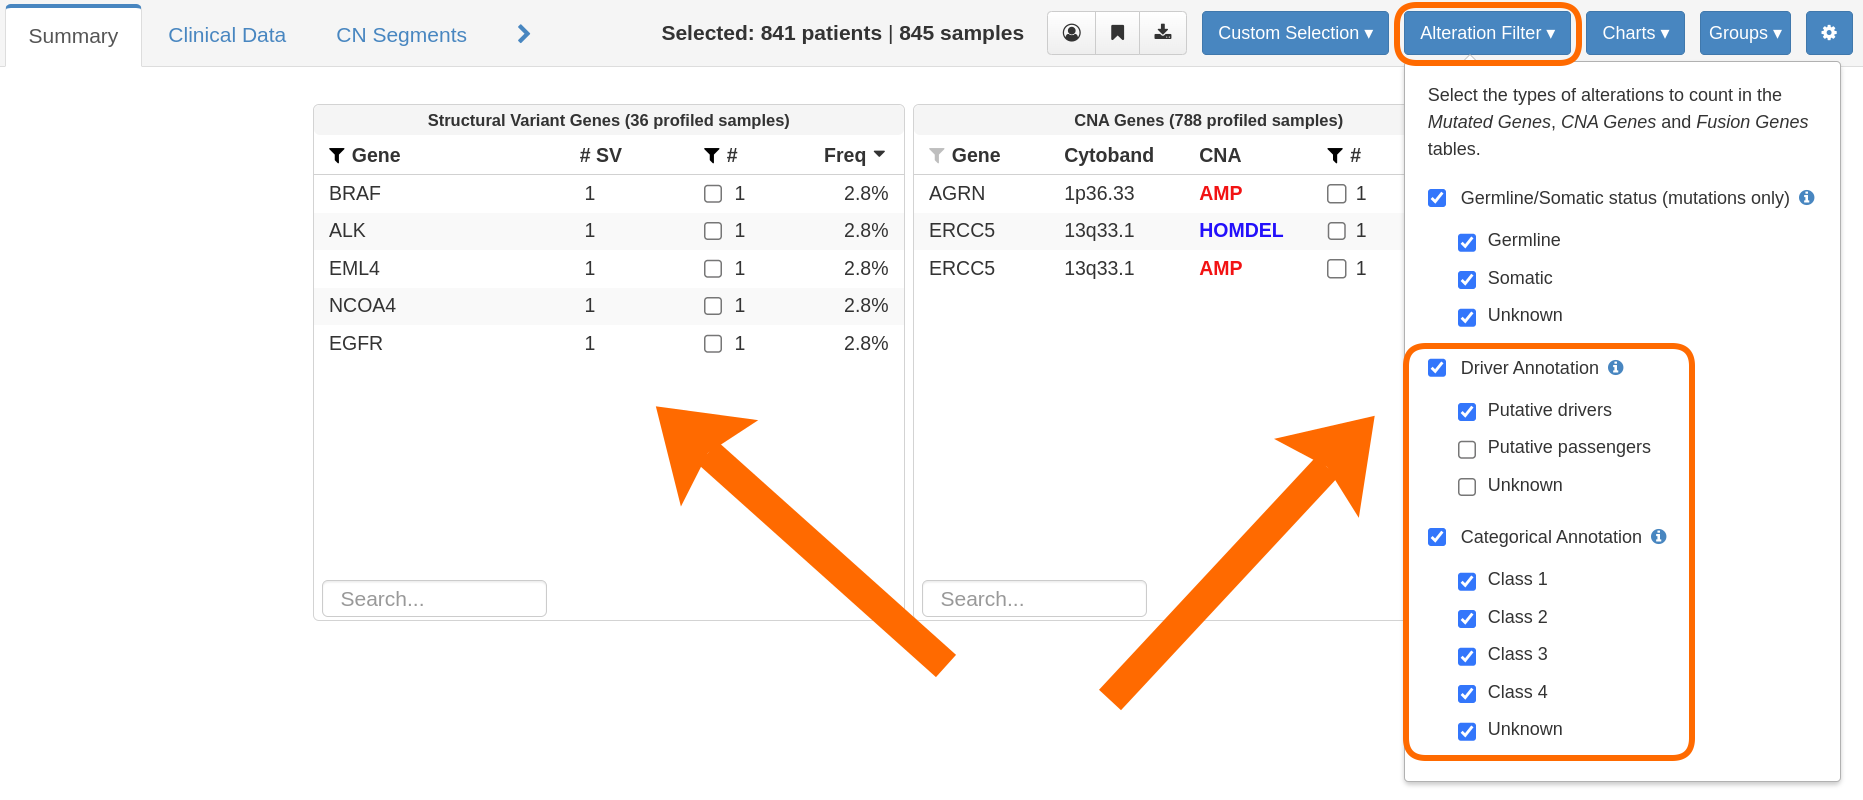Check Putative passengers checkbox
Viewport: 1863px width, 800px height.
click(1467, 449)
